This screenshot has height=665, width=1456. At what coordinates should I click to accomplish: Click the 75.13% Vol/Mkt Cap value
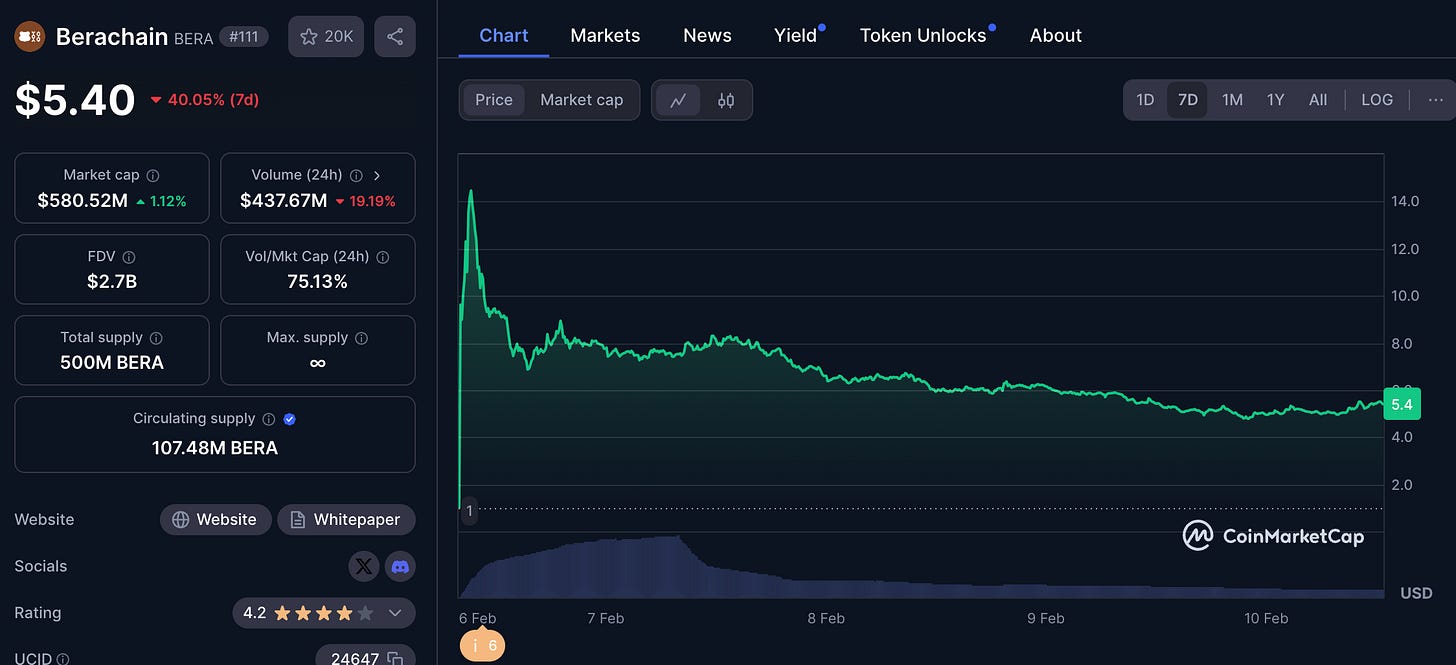tap(318, 282)
